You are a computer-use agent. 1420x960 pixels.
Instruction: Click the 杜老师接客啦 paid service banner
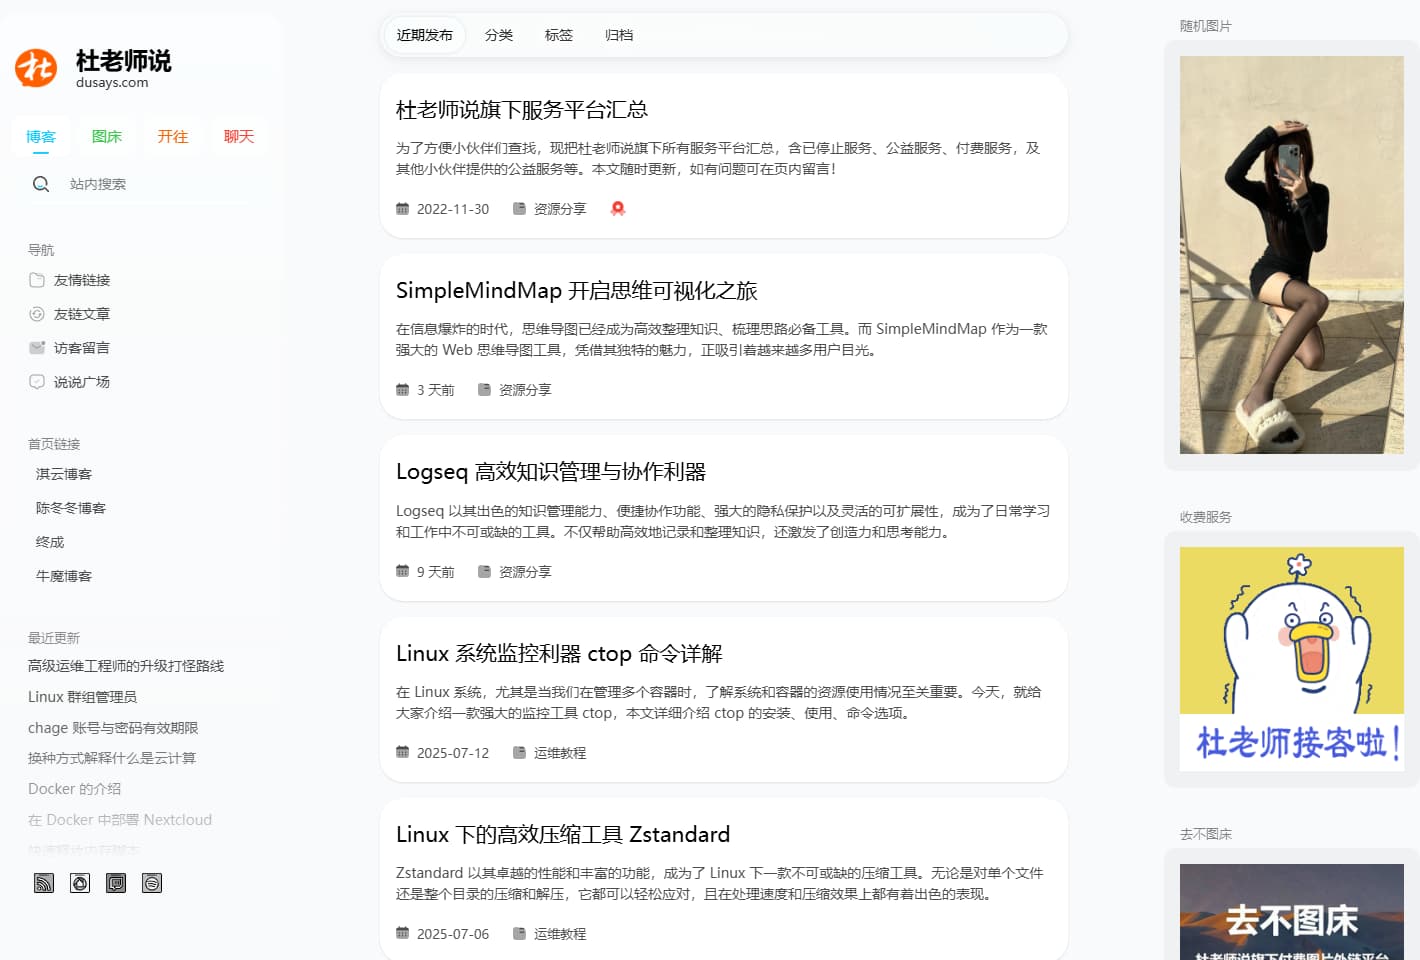1291,657
